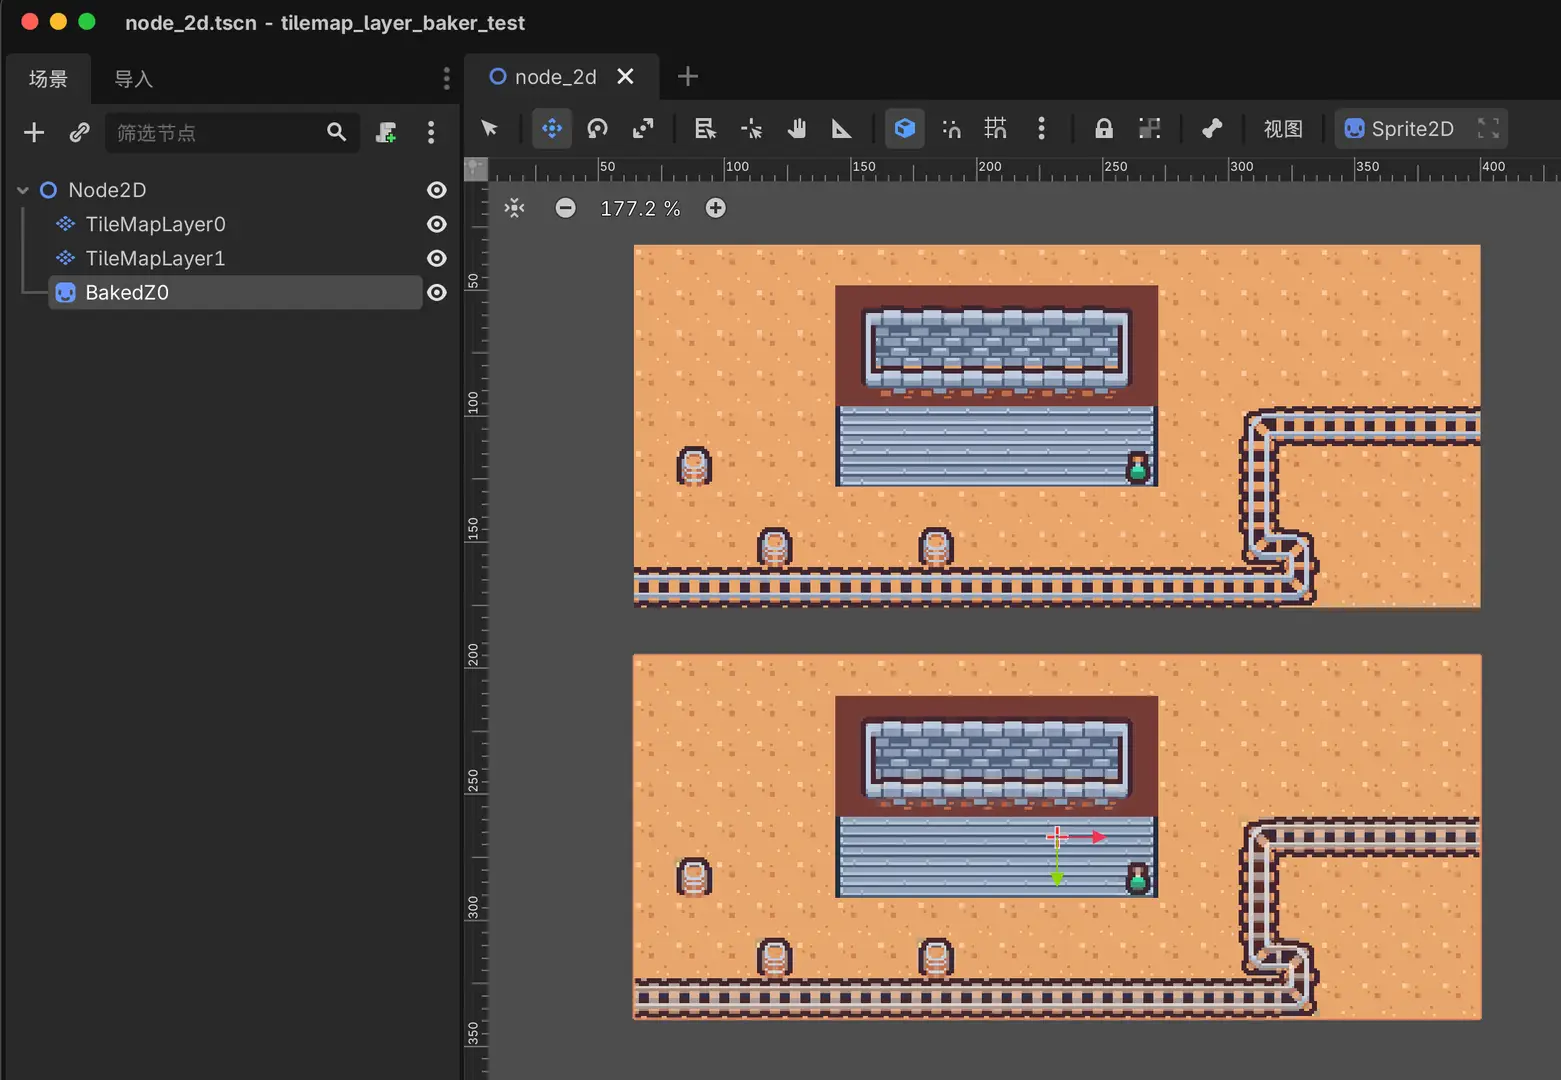Switch to the 导入 import tab

(x=133, y=79)
